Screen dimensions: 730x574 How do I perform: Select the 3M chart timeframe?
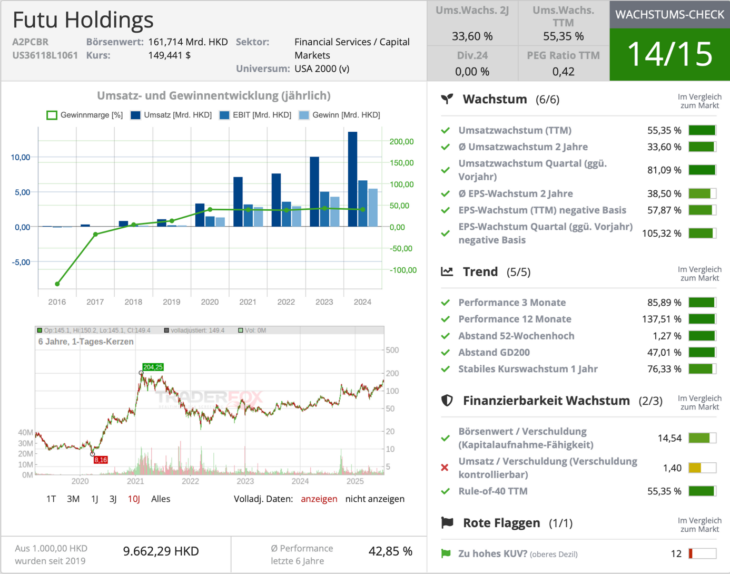coord(73,499)
